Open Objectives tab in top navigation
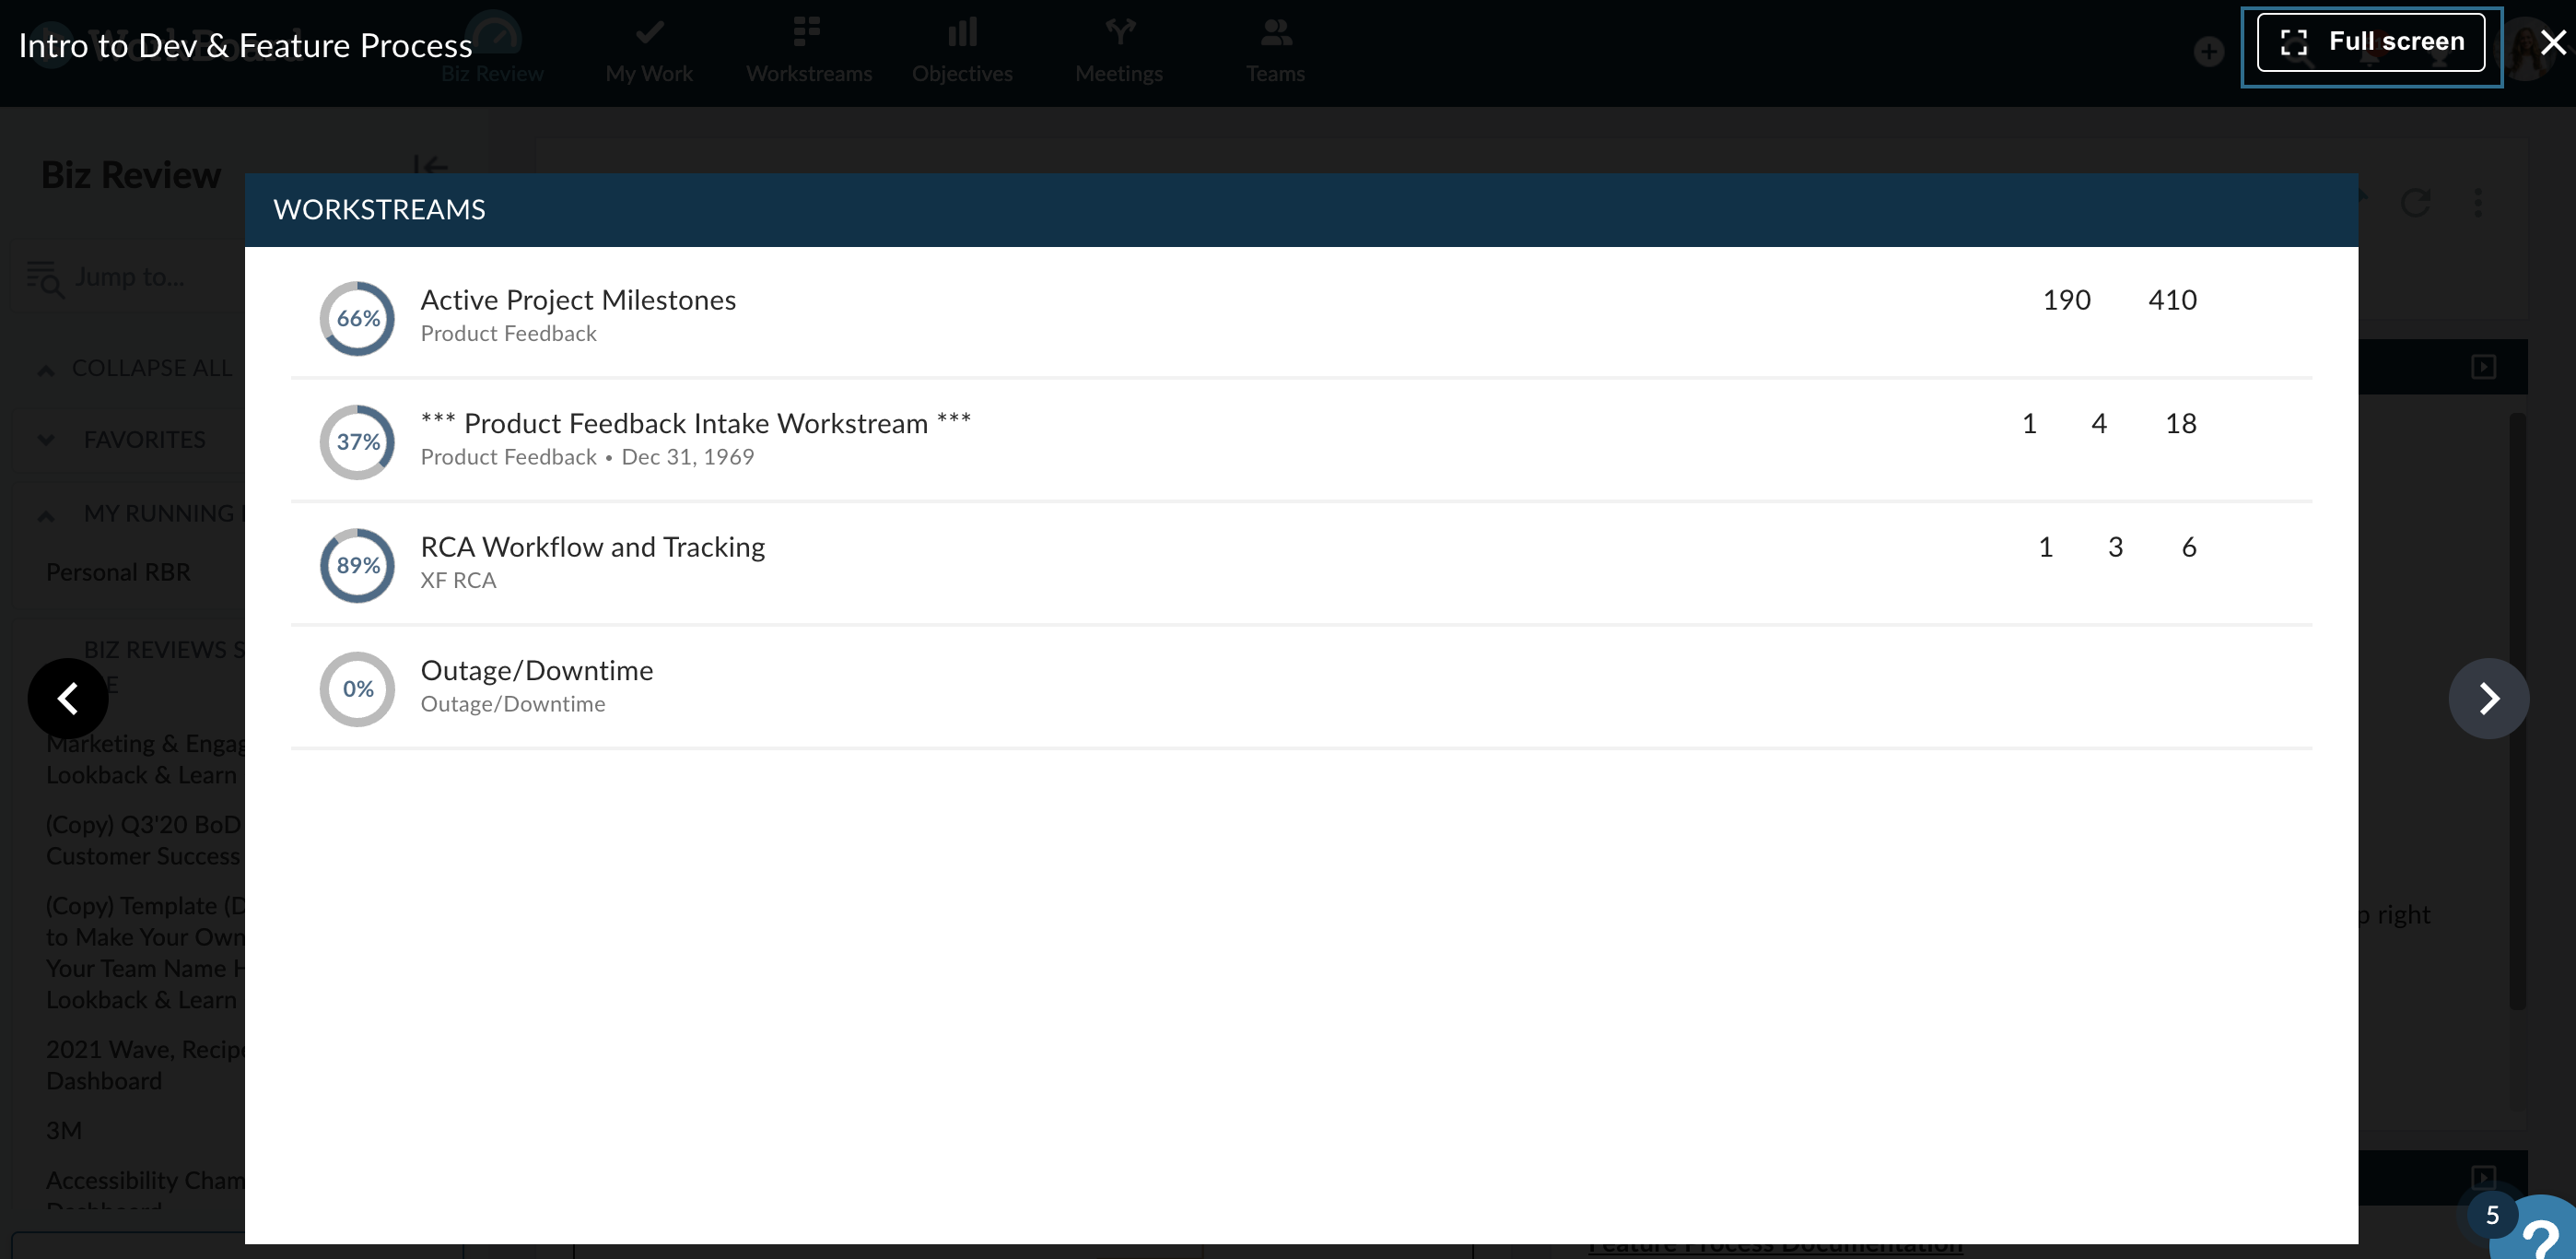This screenshot has height=1259, width=2576. point(962,50)
